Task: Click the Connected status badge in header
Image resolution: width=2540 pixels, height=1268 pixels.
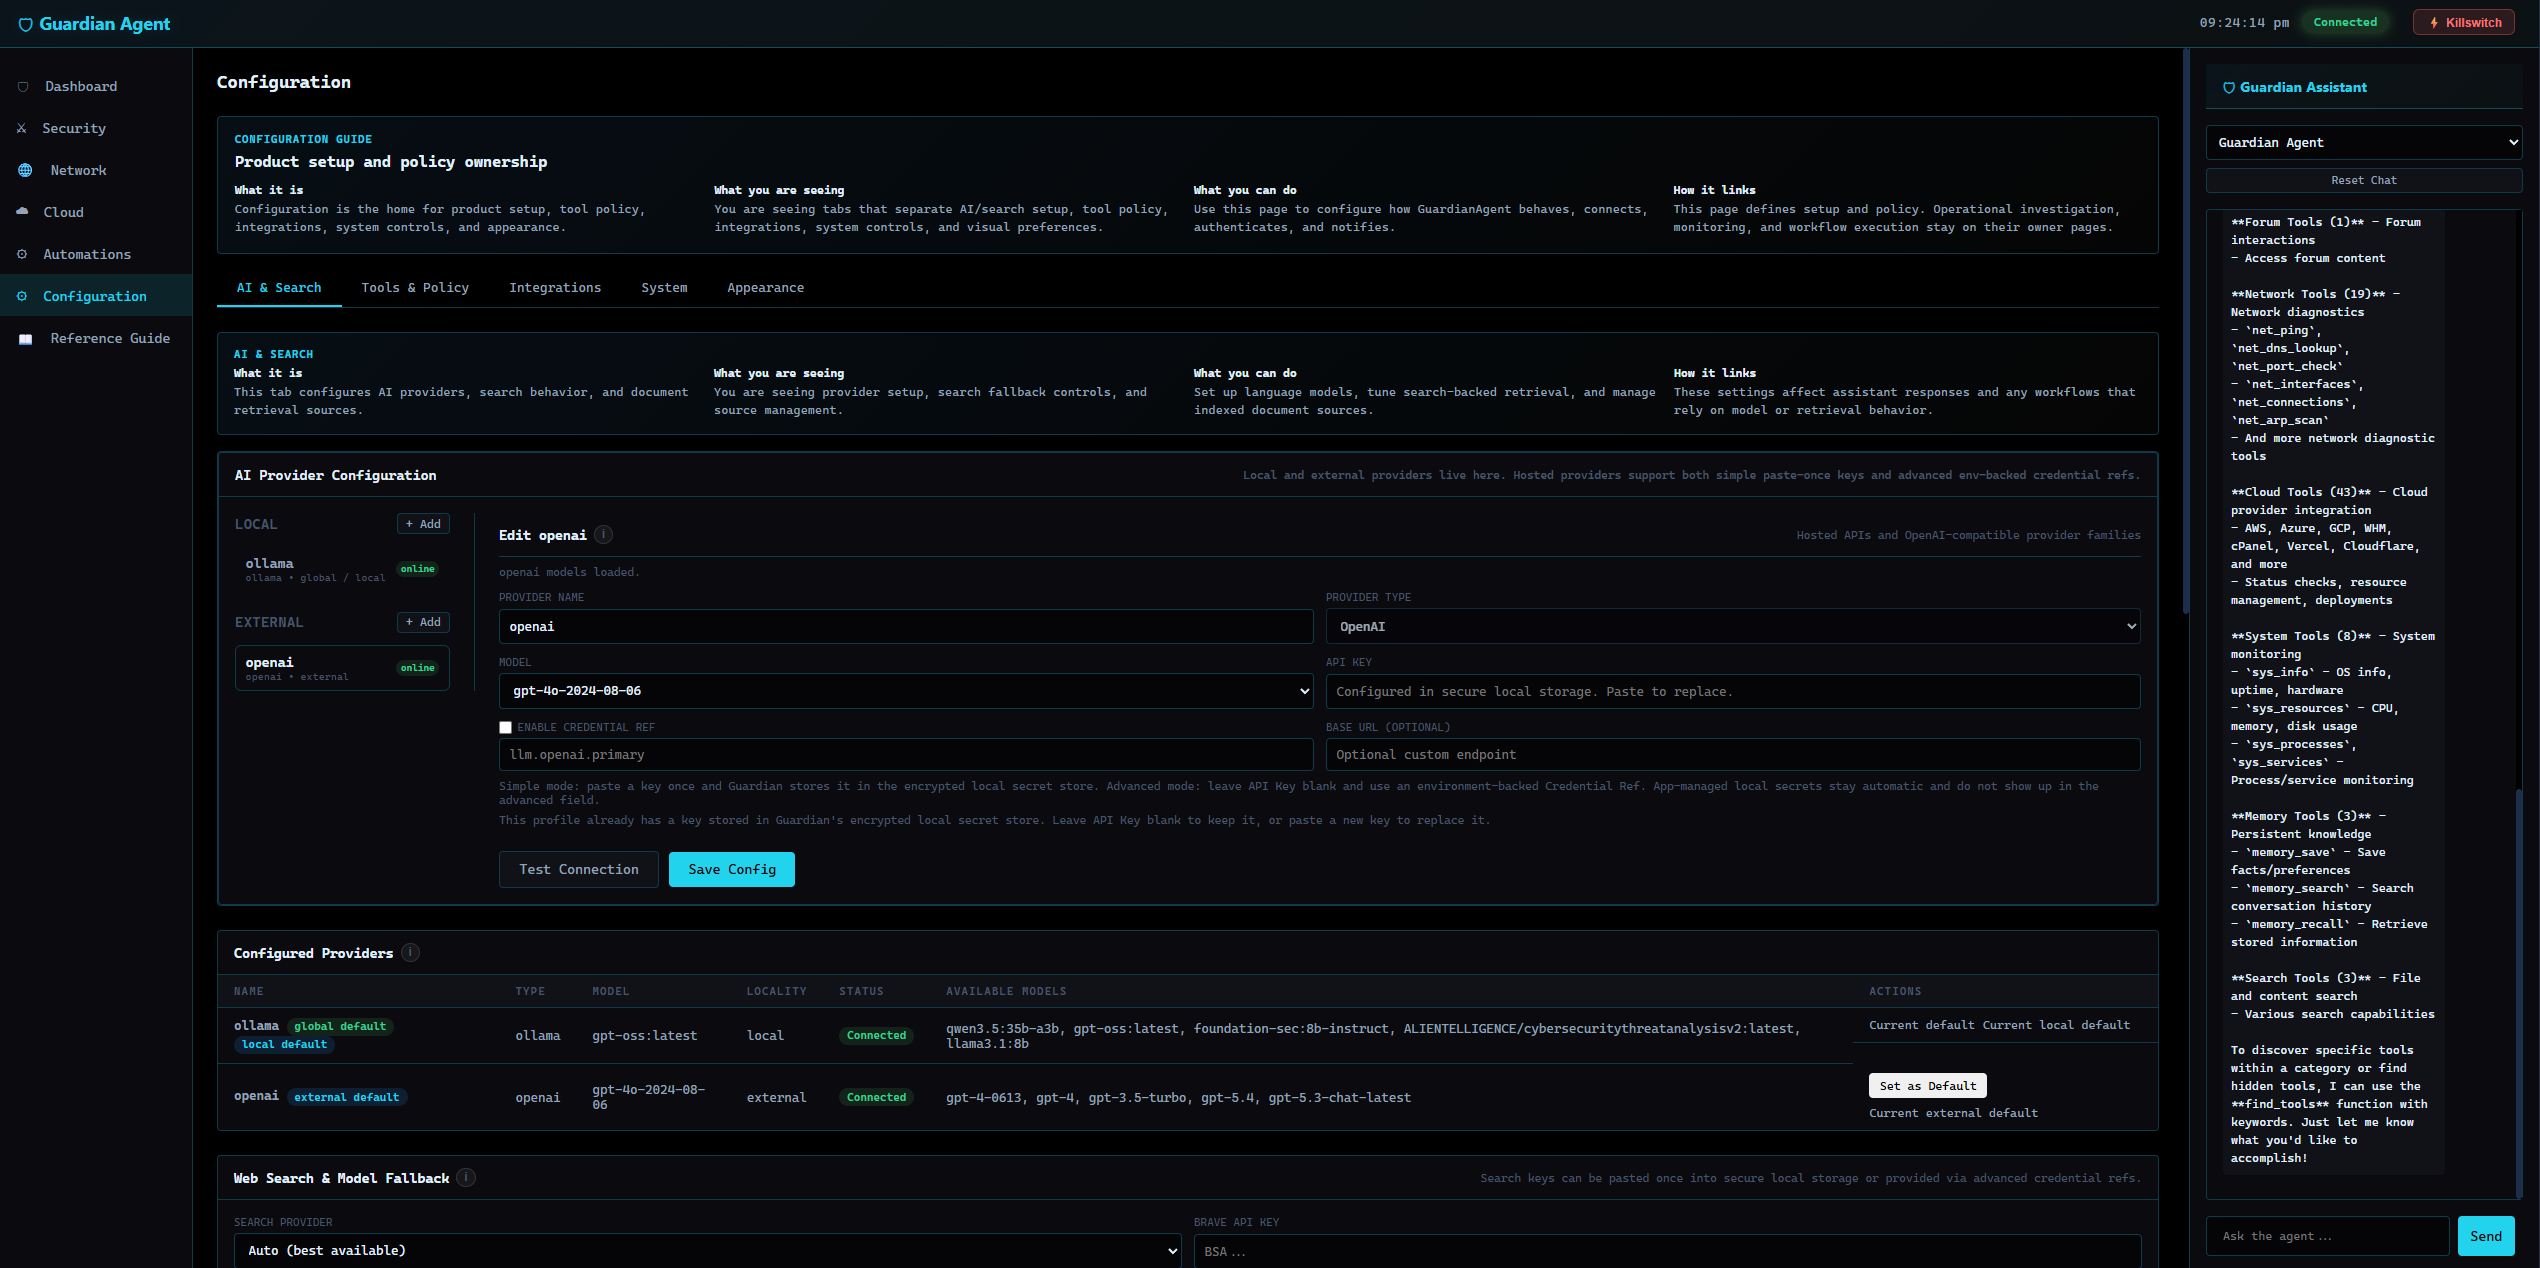Action: (x=2345, y=23)
